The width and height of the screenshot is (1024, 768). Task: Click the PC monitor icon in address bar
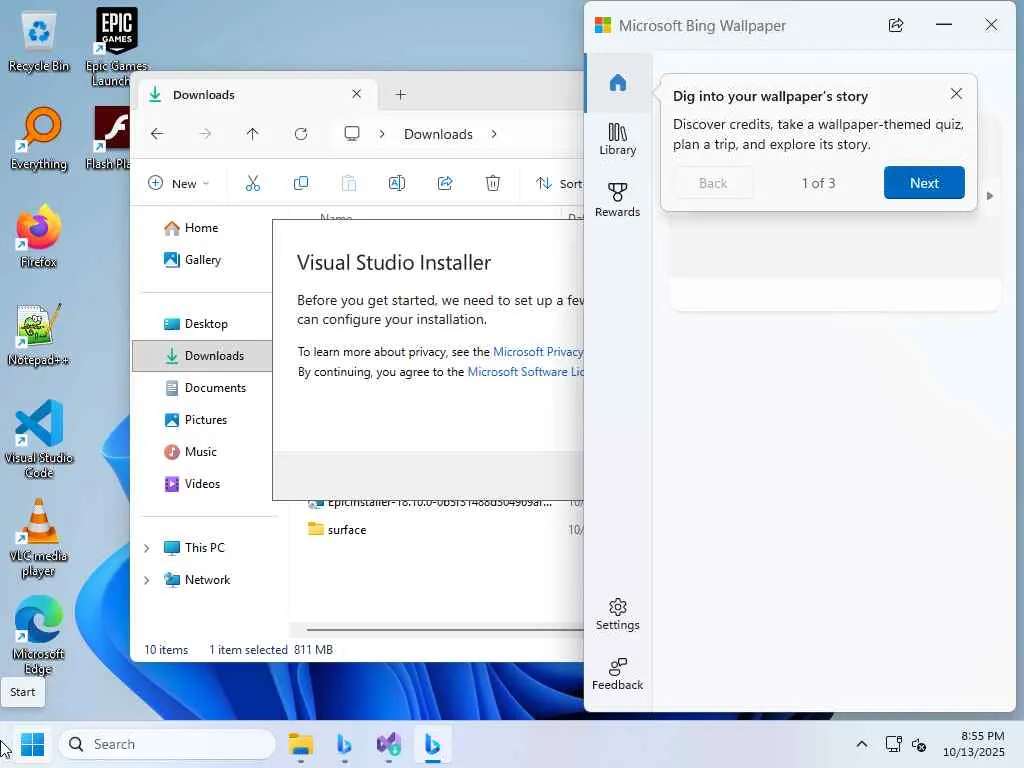[x=352, y=134]
